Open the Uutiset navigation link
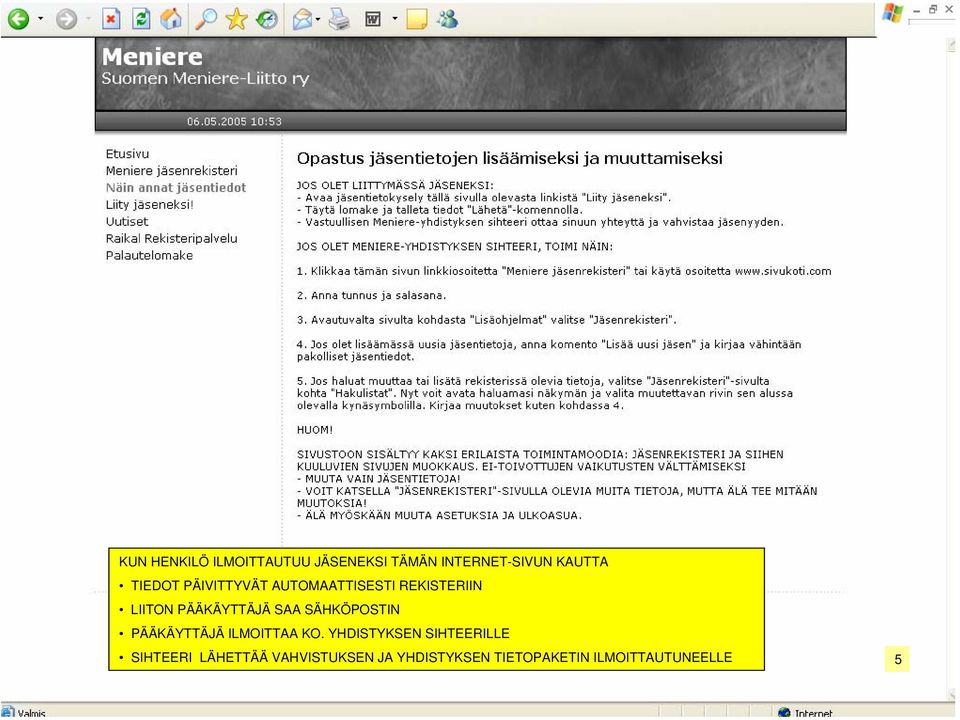This screenshot has height=720, width=960. (127, 222)
